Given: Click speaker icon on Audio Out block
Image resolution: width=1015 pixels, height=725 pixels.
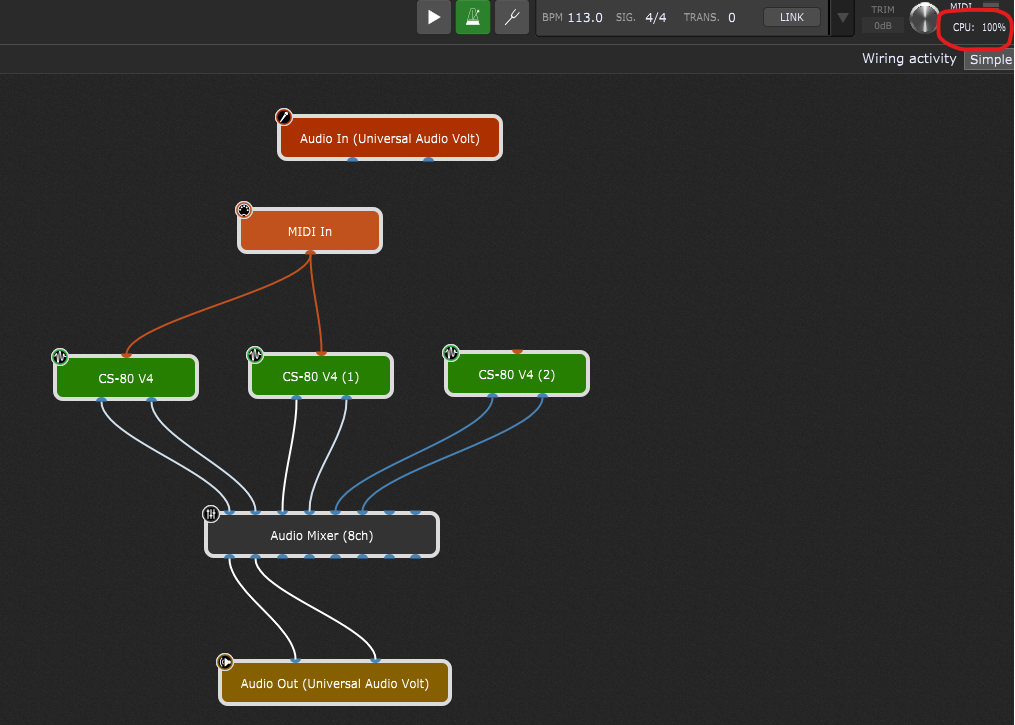Looking at the screenshot, I should point(225,662).
